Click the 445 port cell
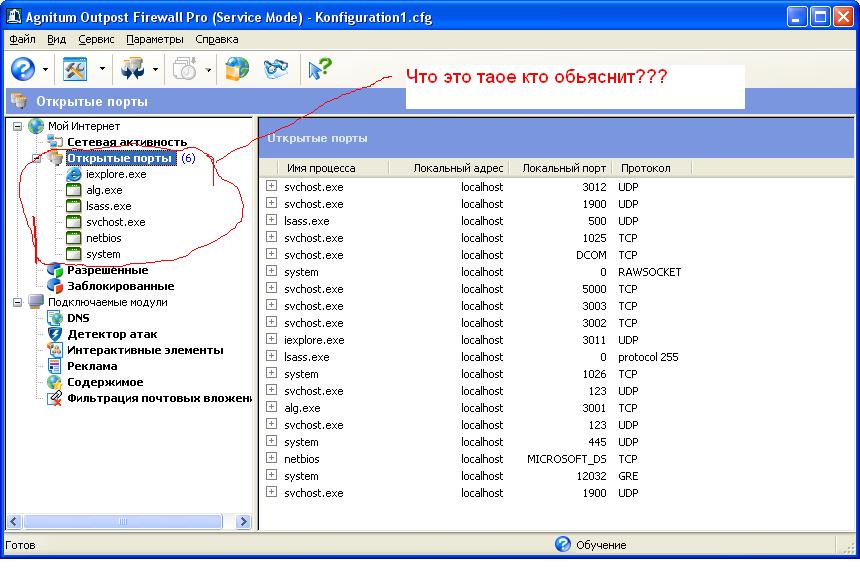Viewport: 860px width, 580px height. (x=597, y=442)
